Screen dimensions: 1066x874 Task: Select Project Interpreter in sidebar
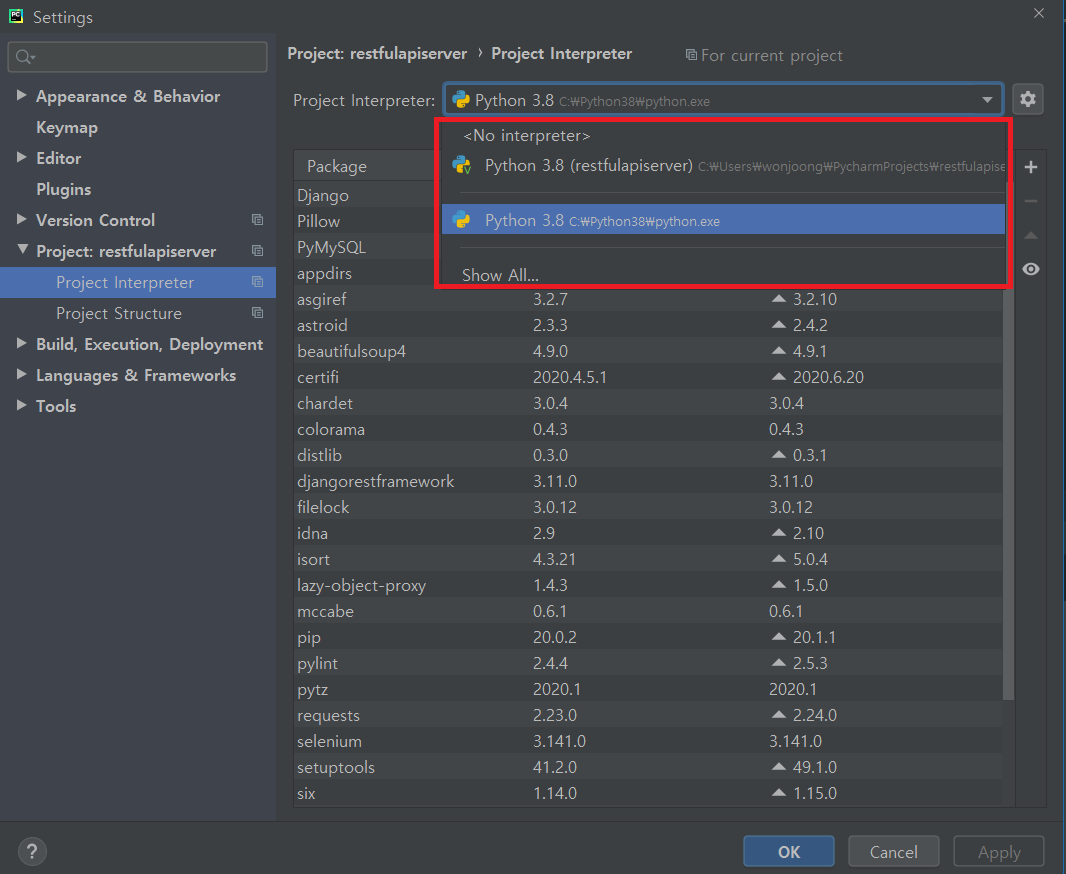pyautogui.click(x=137, y=282)
